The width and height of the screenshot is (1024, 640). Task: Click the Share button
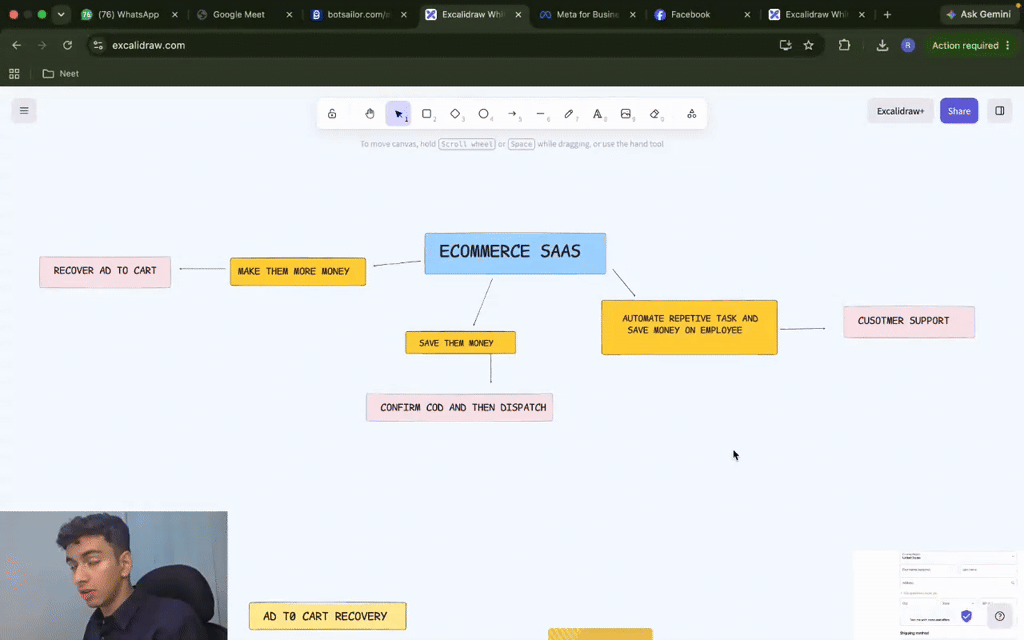[x=959, y=111]
